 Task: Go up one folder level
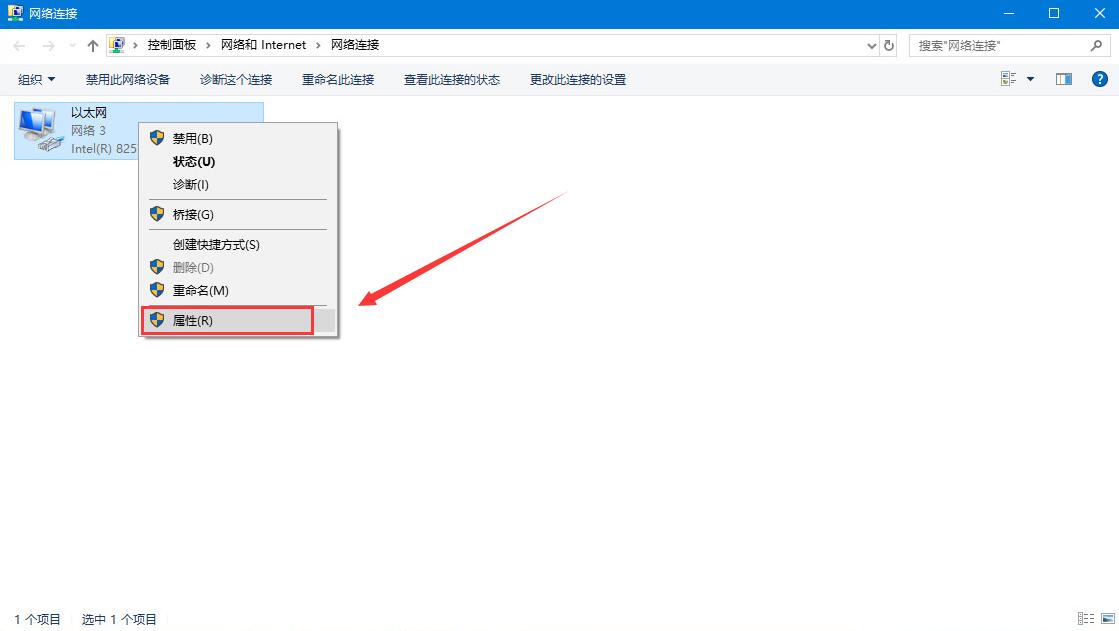[x=92, y=46]
